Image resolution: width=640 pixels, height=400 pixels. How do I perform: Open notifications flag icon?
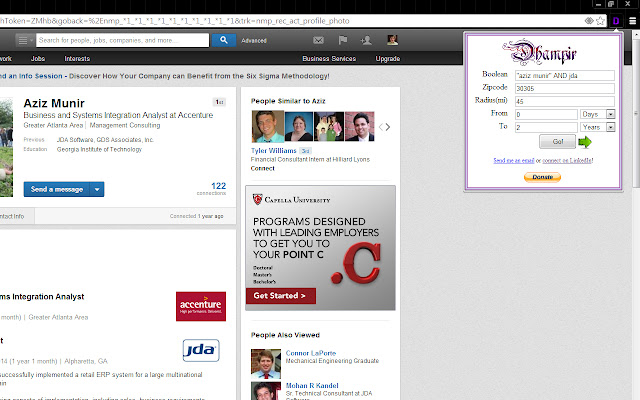(x=342, y=40)
